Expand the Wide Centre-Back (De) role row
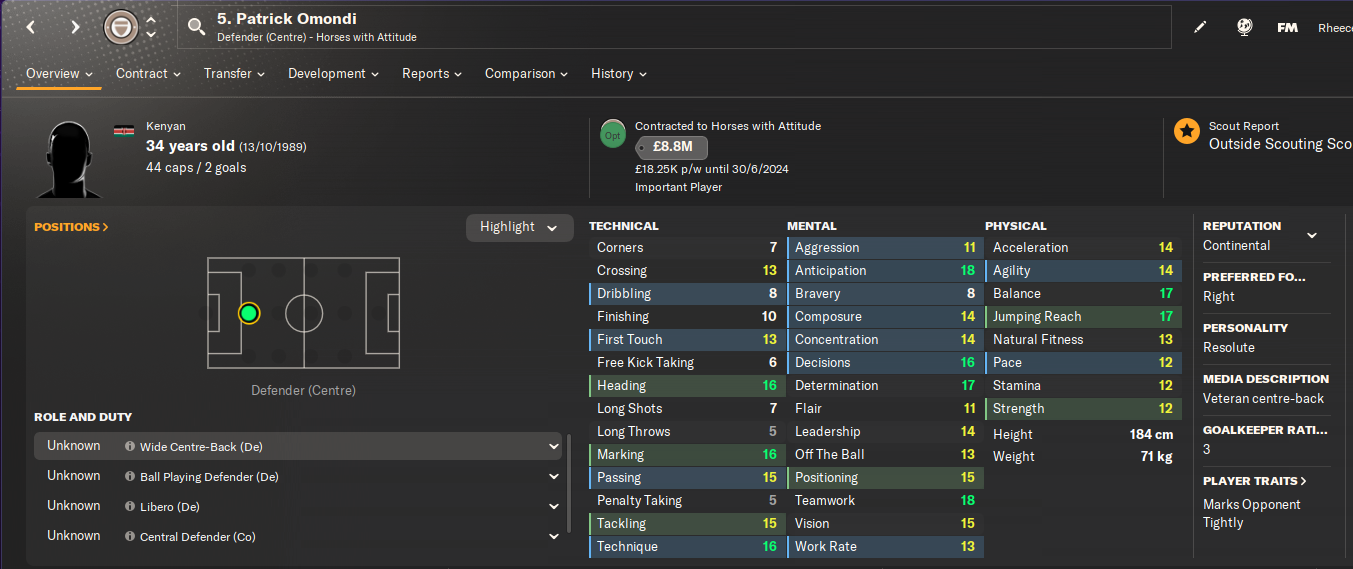Viewport: 1353px width, 569px height. pyautogui.click(x=554, y=447)
